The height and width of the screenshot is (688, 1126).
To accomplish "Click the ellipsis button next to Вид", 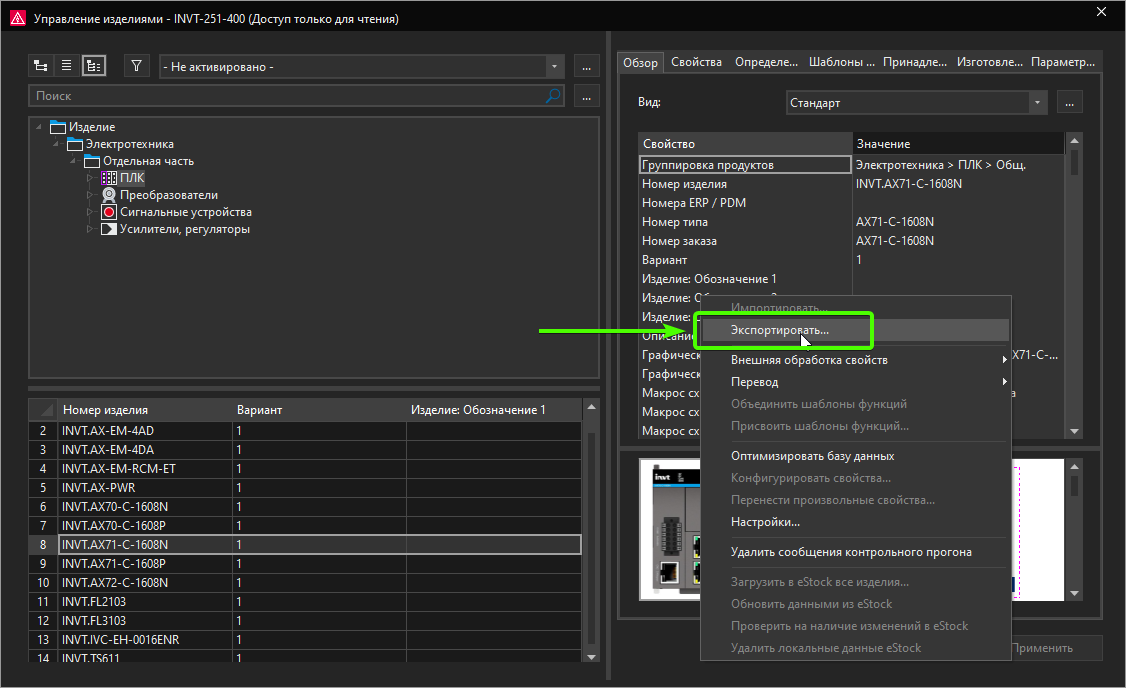I will click(1070, 103).
